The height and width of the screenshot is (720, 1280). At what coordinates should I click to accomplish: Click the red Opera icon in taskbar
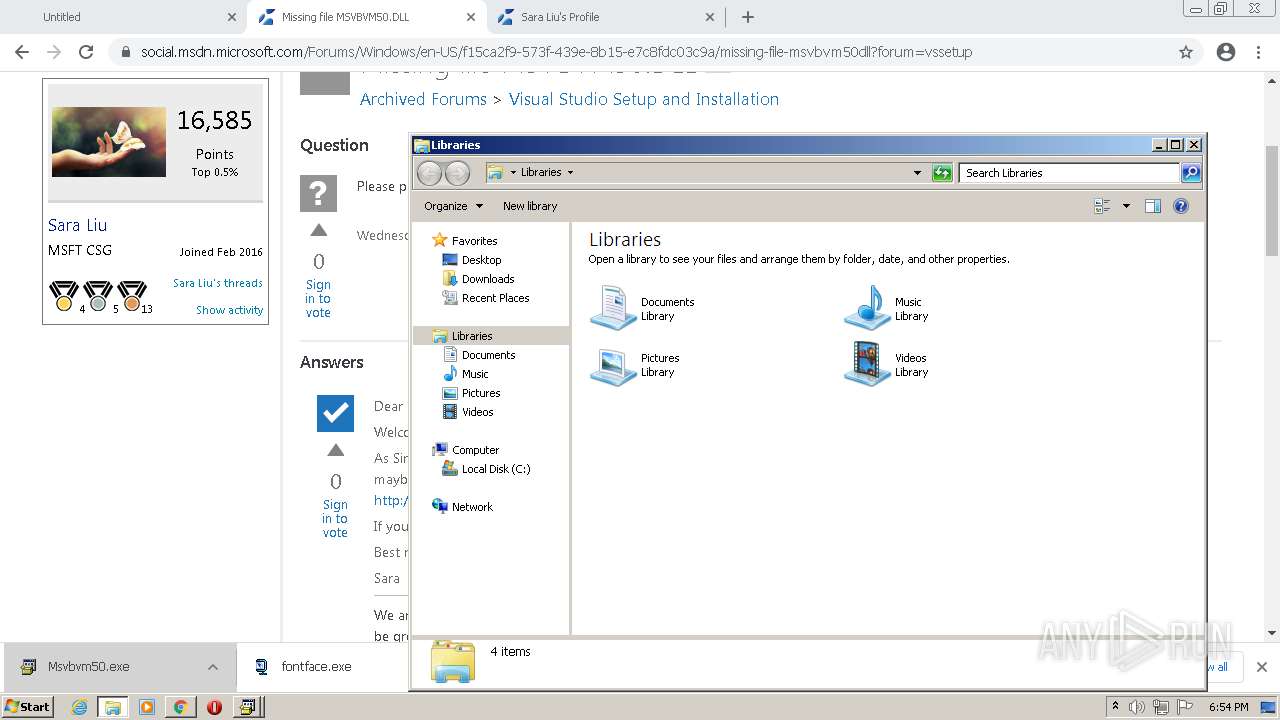[214, 707]
